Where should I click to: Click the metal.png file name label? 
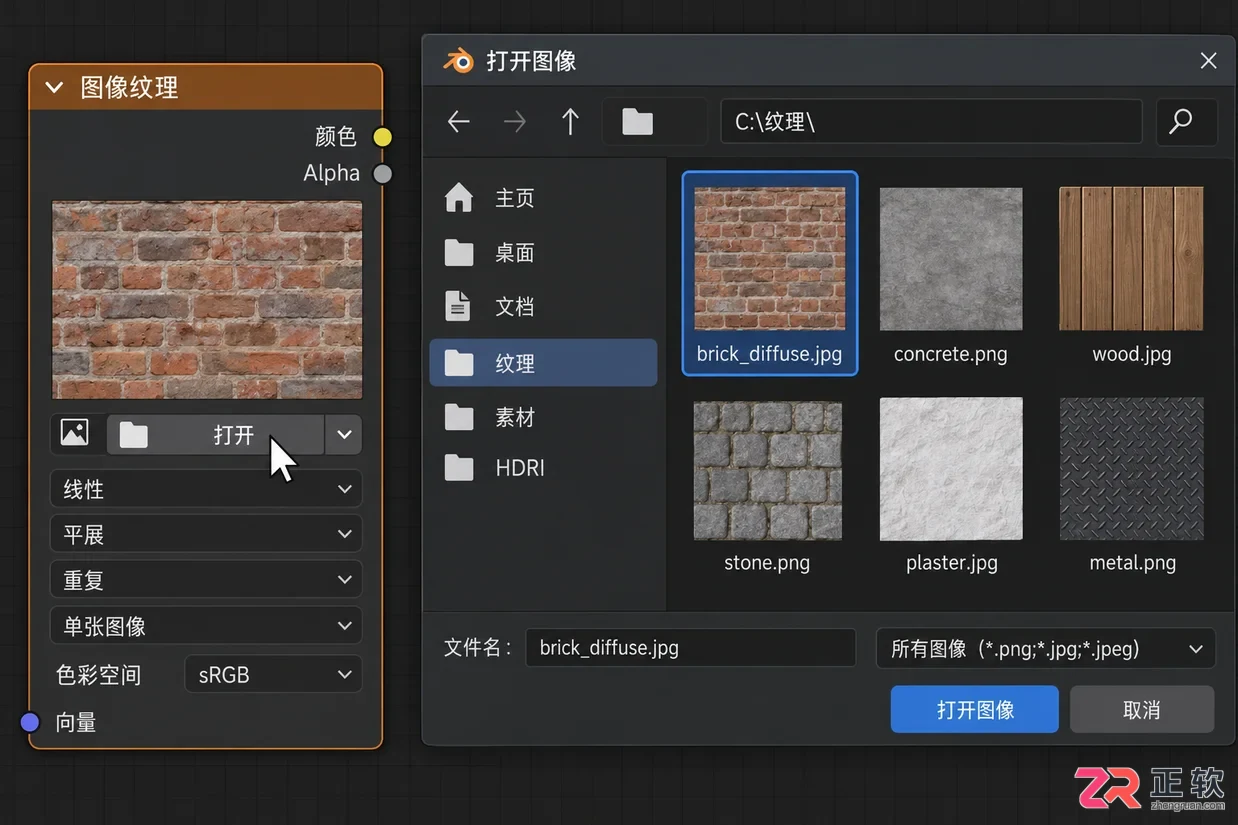[x=1132, y=563]
